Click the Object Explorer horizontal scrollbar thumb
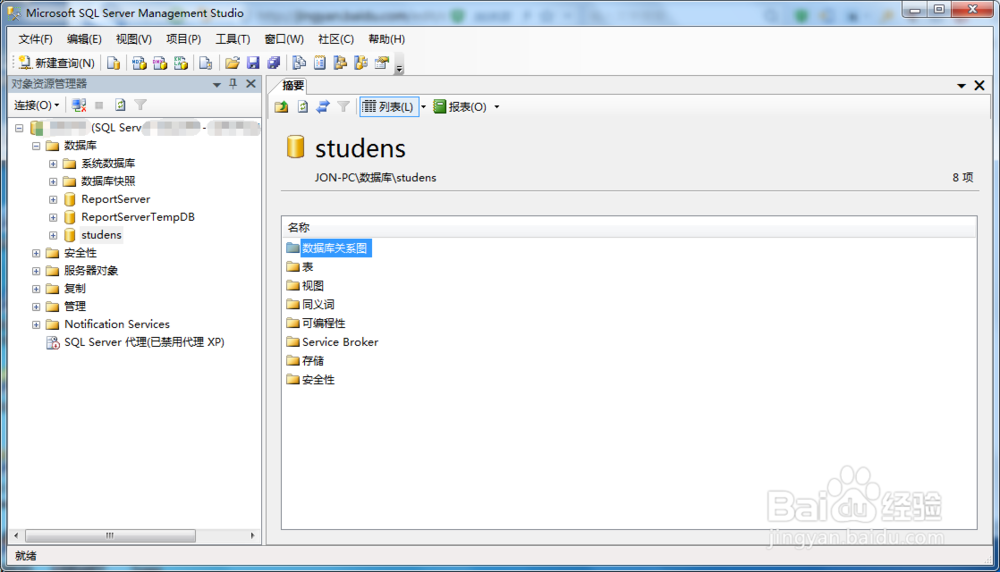 tap(110, 536)
